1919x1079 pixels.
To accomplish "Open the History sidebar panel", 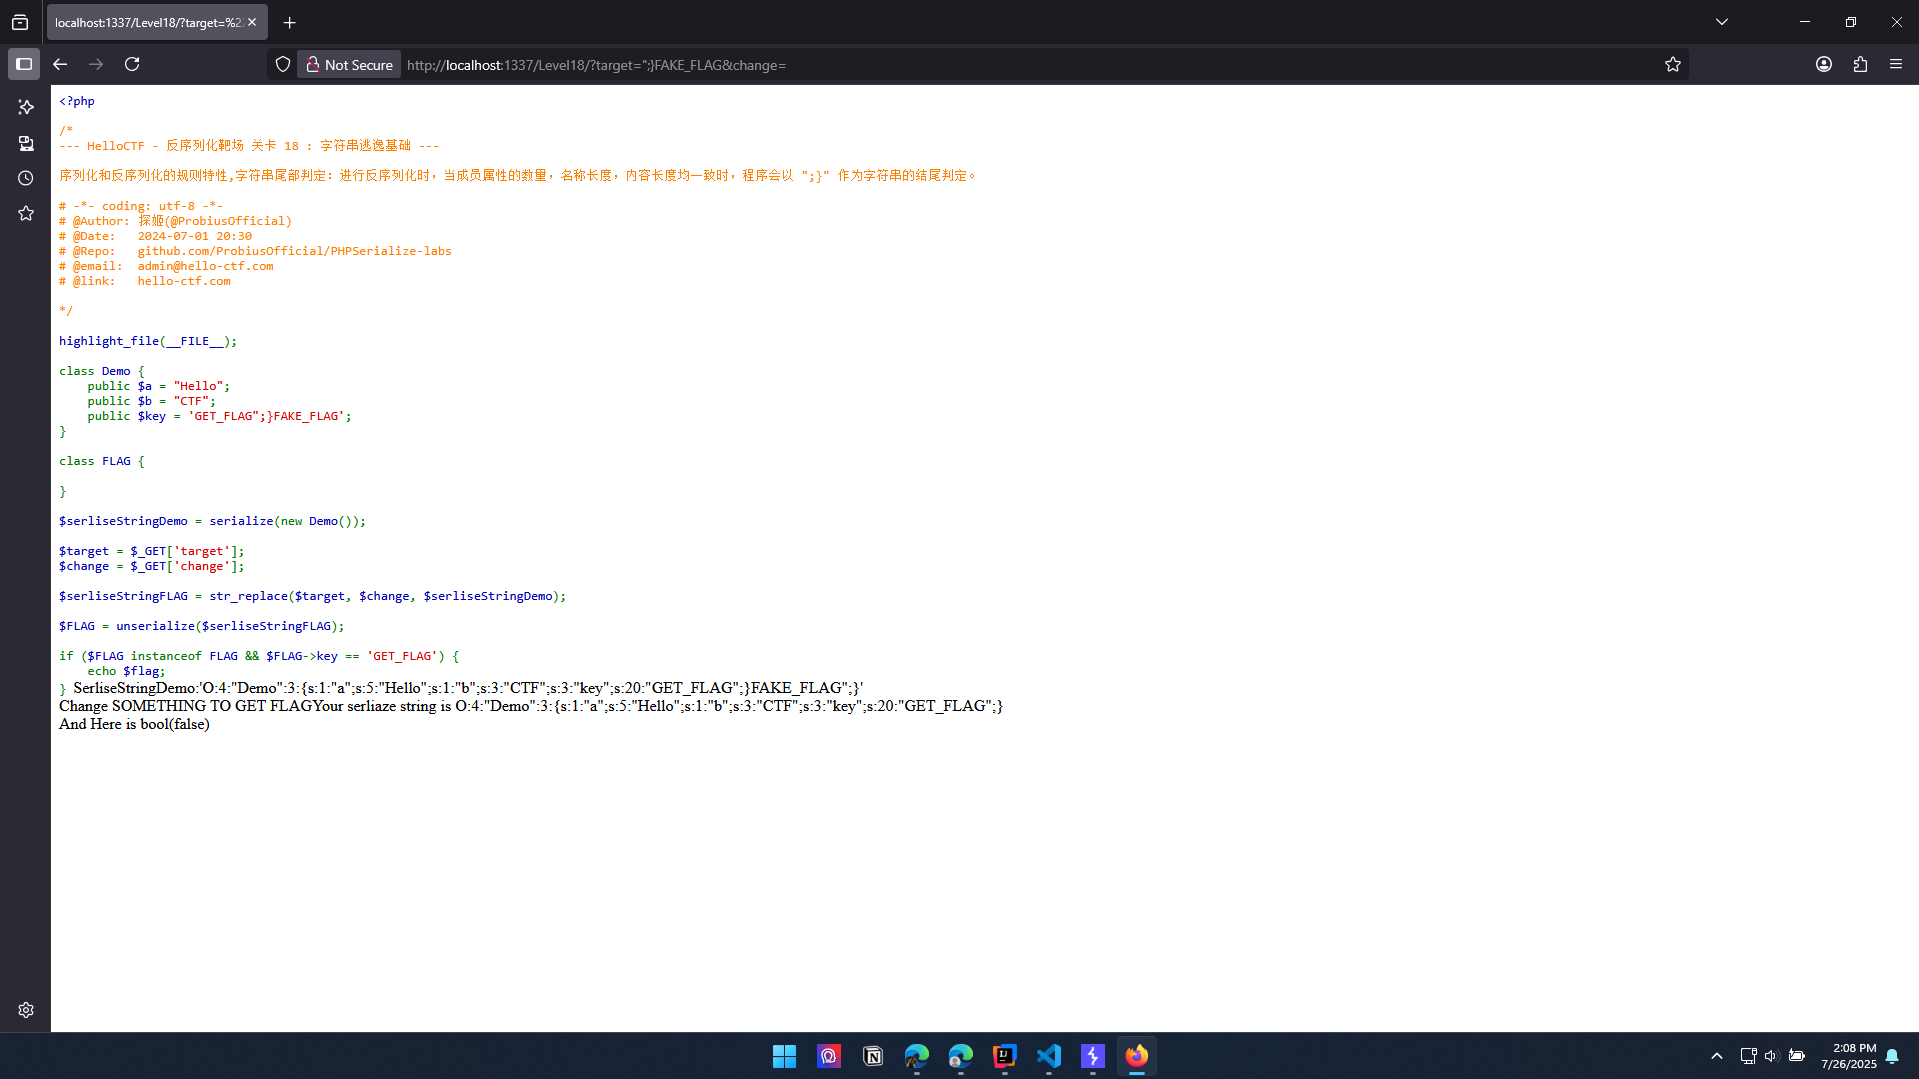I will pyautogui.click(x=26, y=178).
